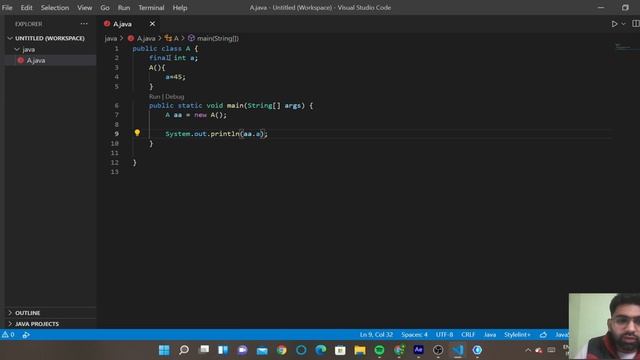Viewport: 640px width, 360px height.
Task: Open the View menu
Action: 84,8
